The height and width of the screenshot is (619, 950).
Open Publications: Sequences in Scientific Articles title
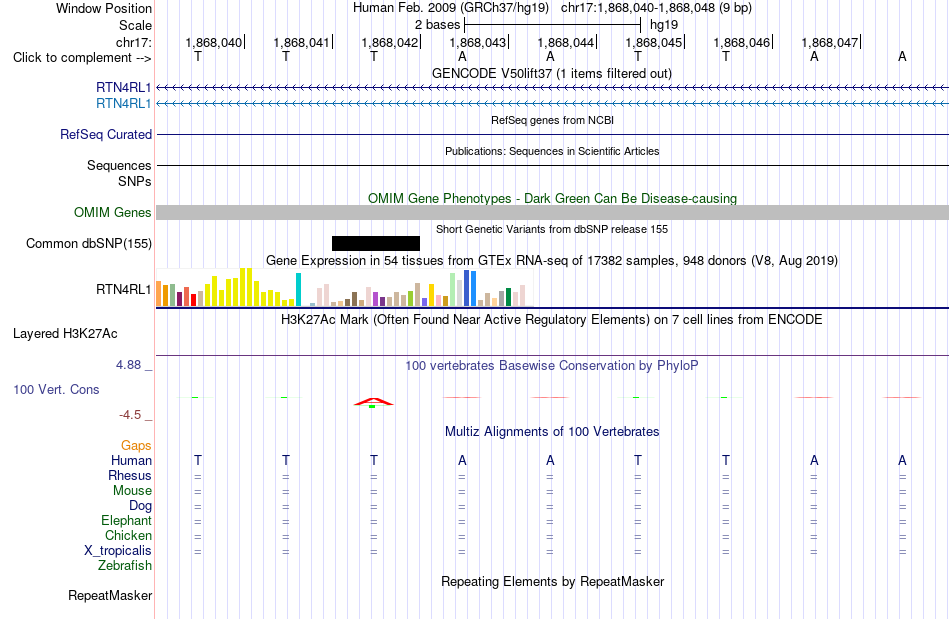coord(552,151)
